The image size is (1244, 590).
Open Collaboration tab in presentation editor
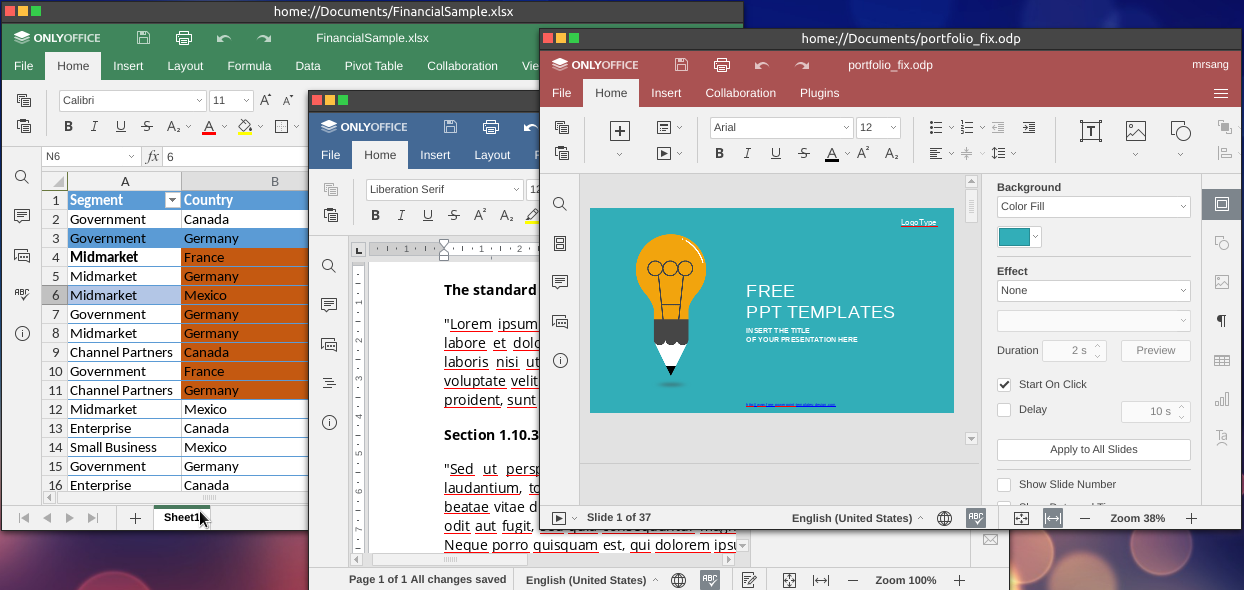click(x=741, y=93)
